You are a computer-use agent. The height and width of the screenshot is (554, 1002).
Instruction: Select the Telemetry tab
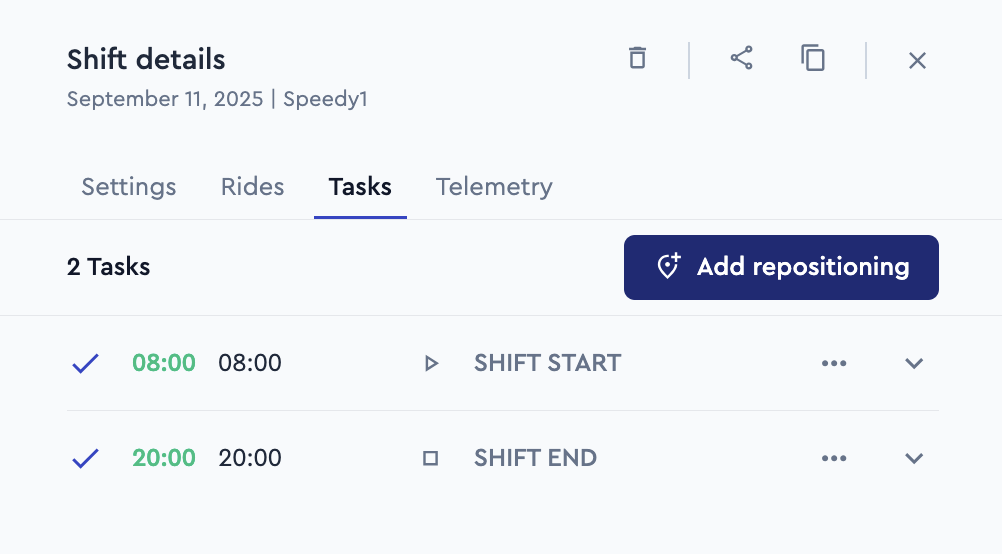pyautogui.click(x=494, y=187)
